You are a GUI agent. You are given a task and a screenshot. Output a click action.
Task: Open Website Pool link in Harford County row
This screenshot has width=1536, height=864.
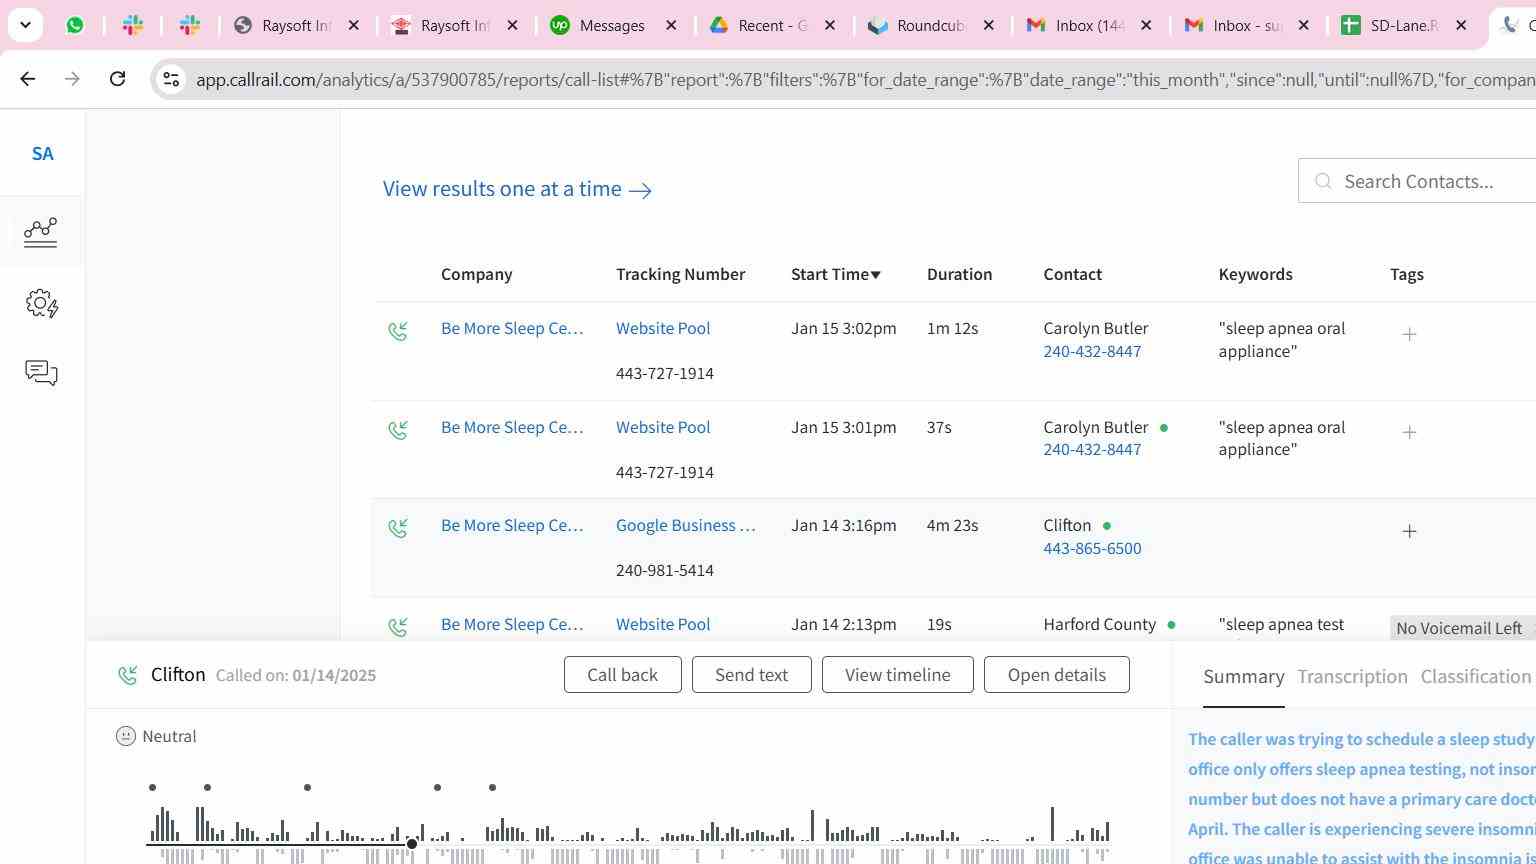point(663,624)
